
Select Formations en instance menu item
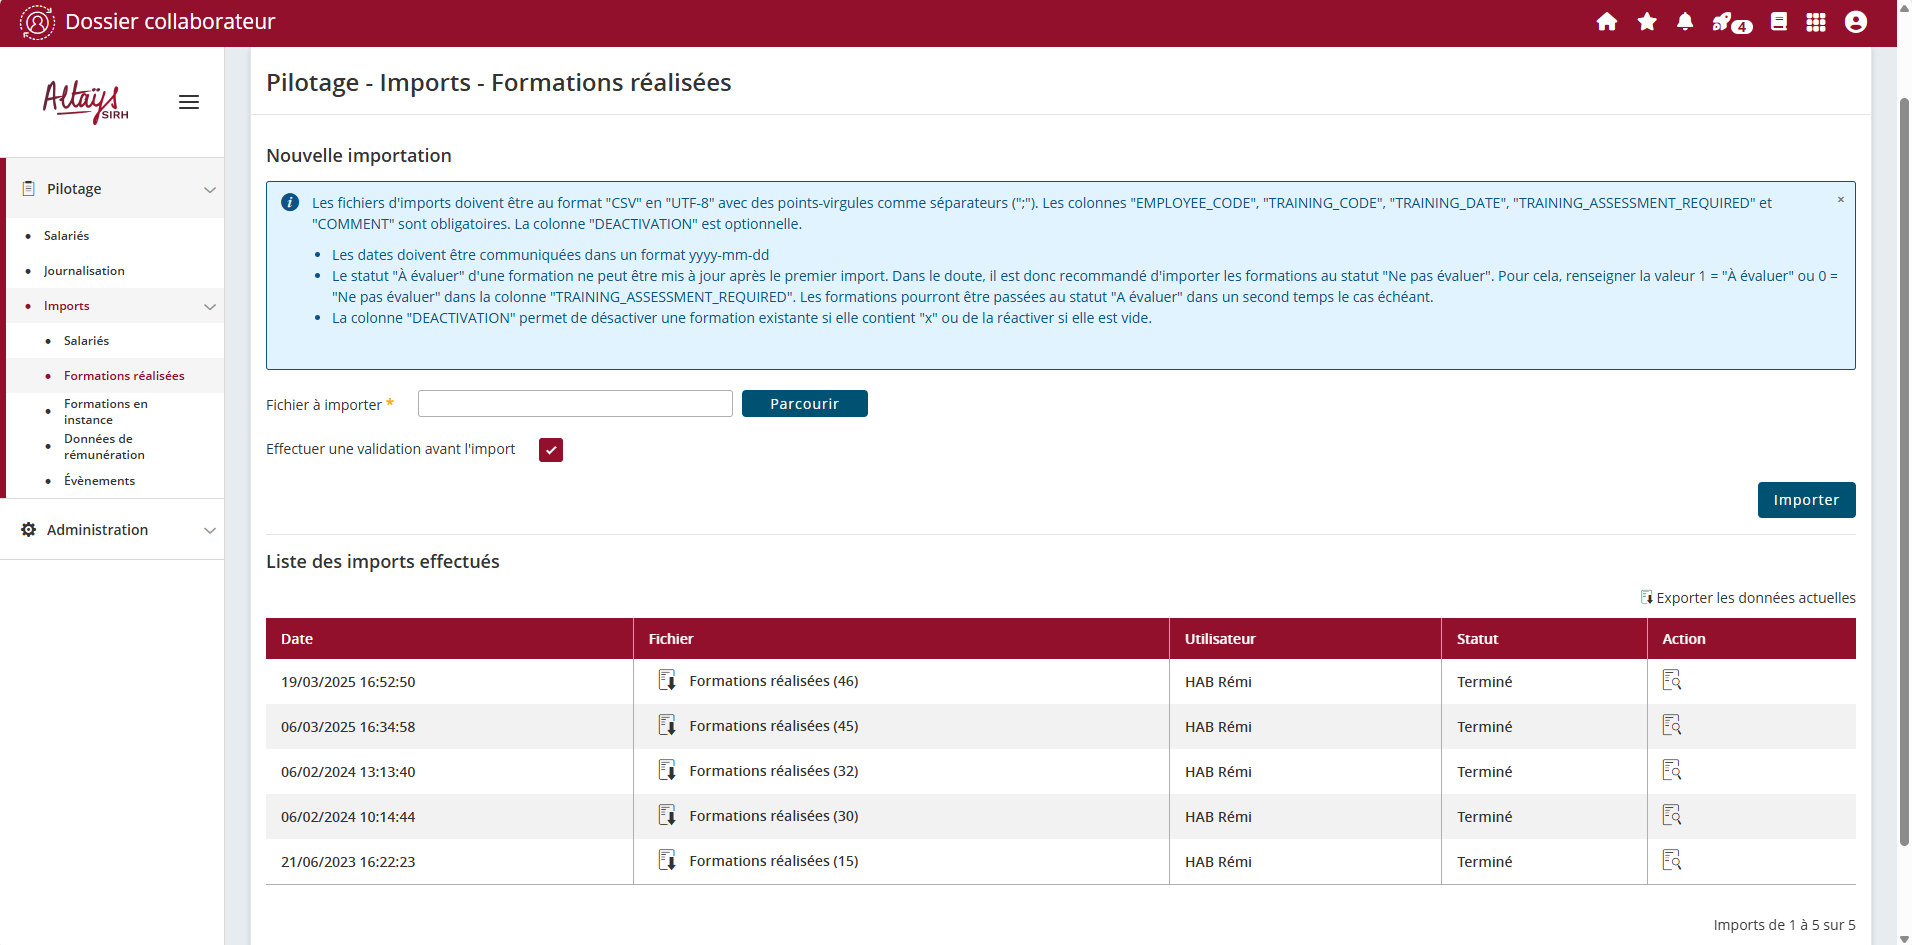(105, 411)
